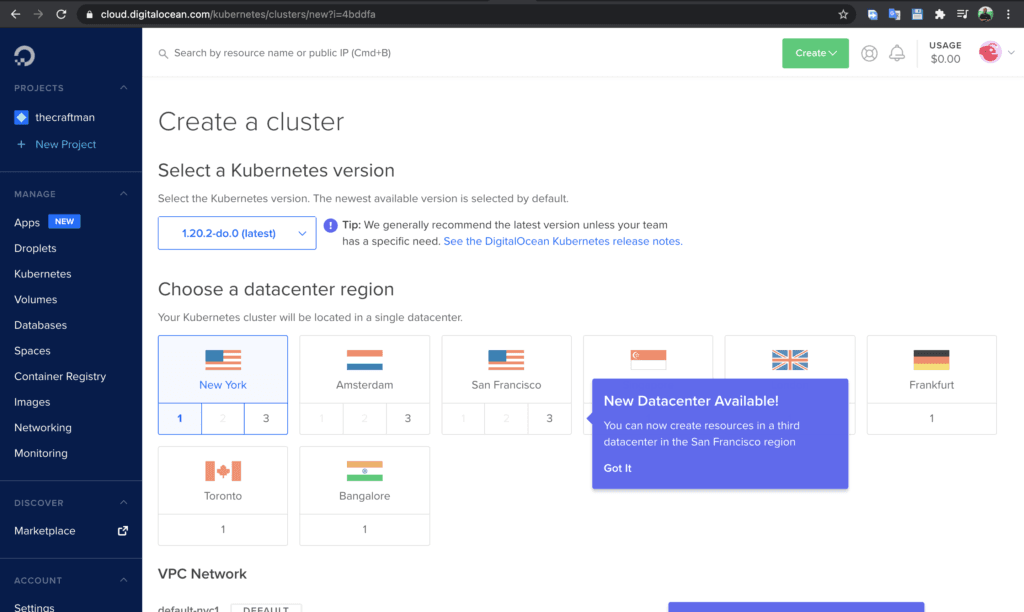Open Volumes in the sidebar
The width and height of the screenshot is (1024, 612).
35,299
